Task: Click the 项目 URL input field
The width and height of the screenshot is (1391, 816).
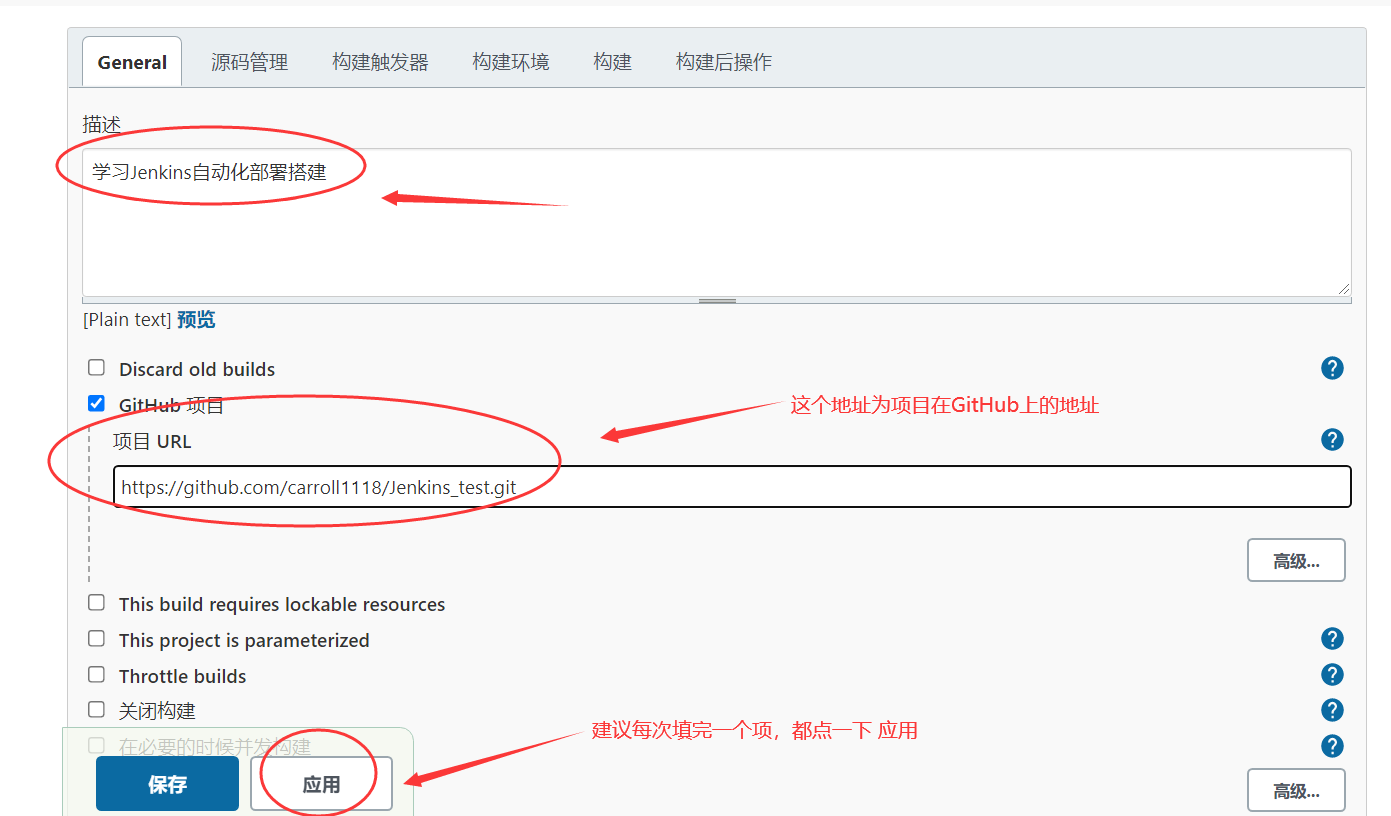Action: (732, 487)
